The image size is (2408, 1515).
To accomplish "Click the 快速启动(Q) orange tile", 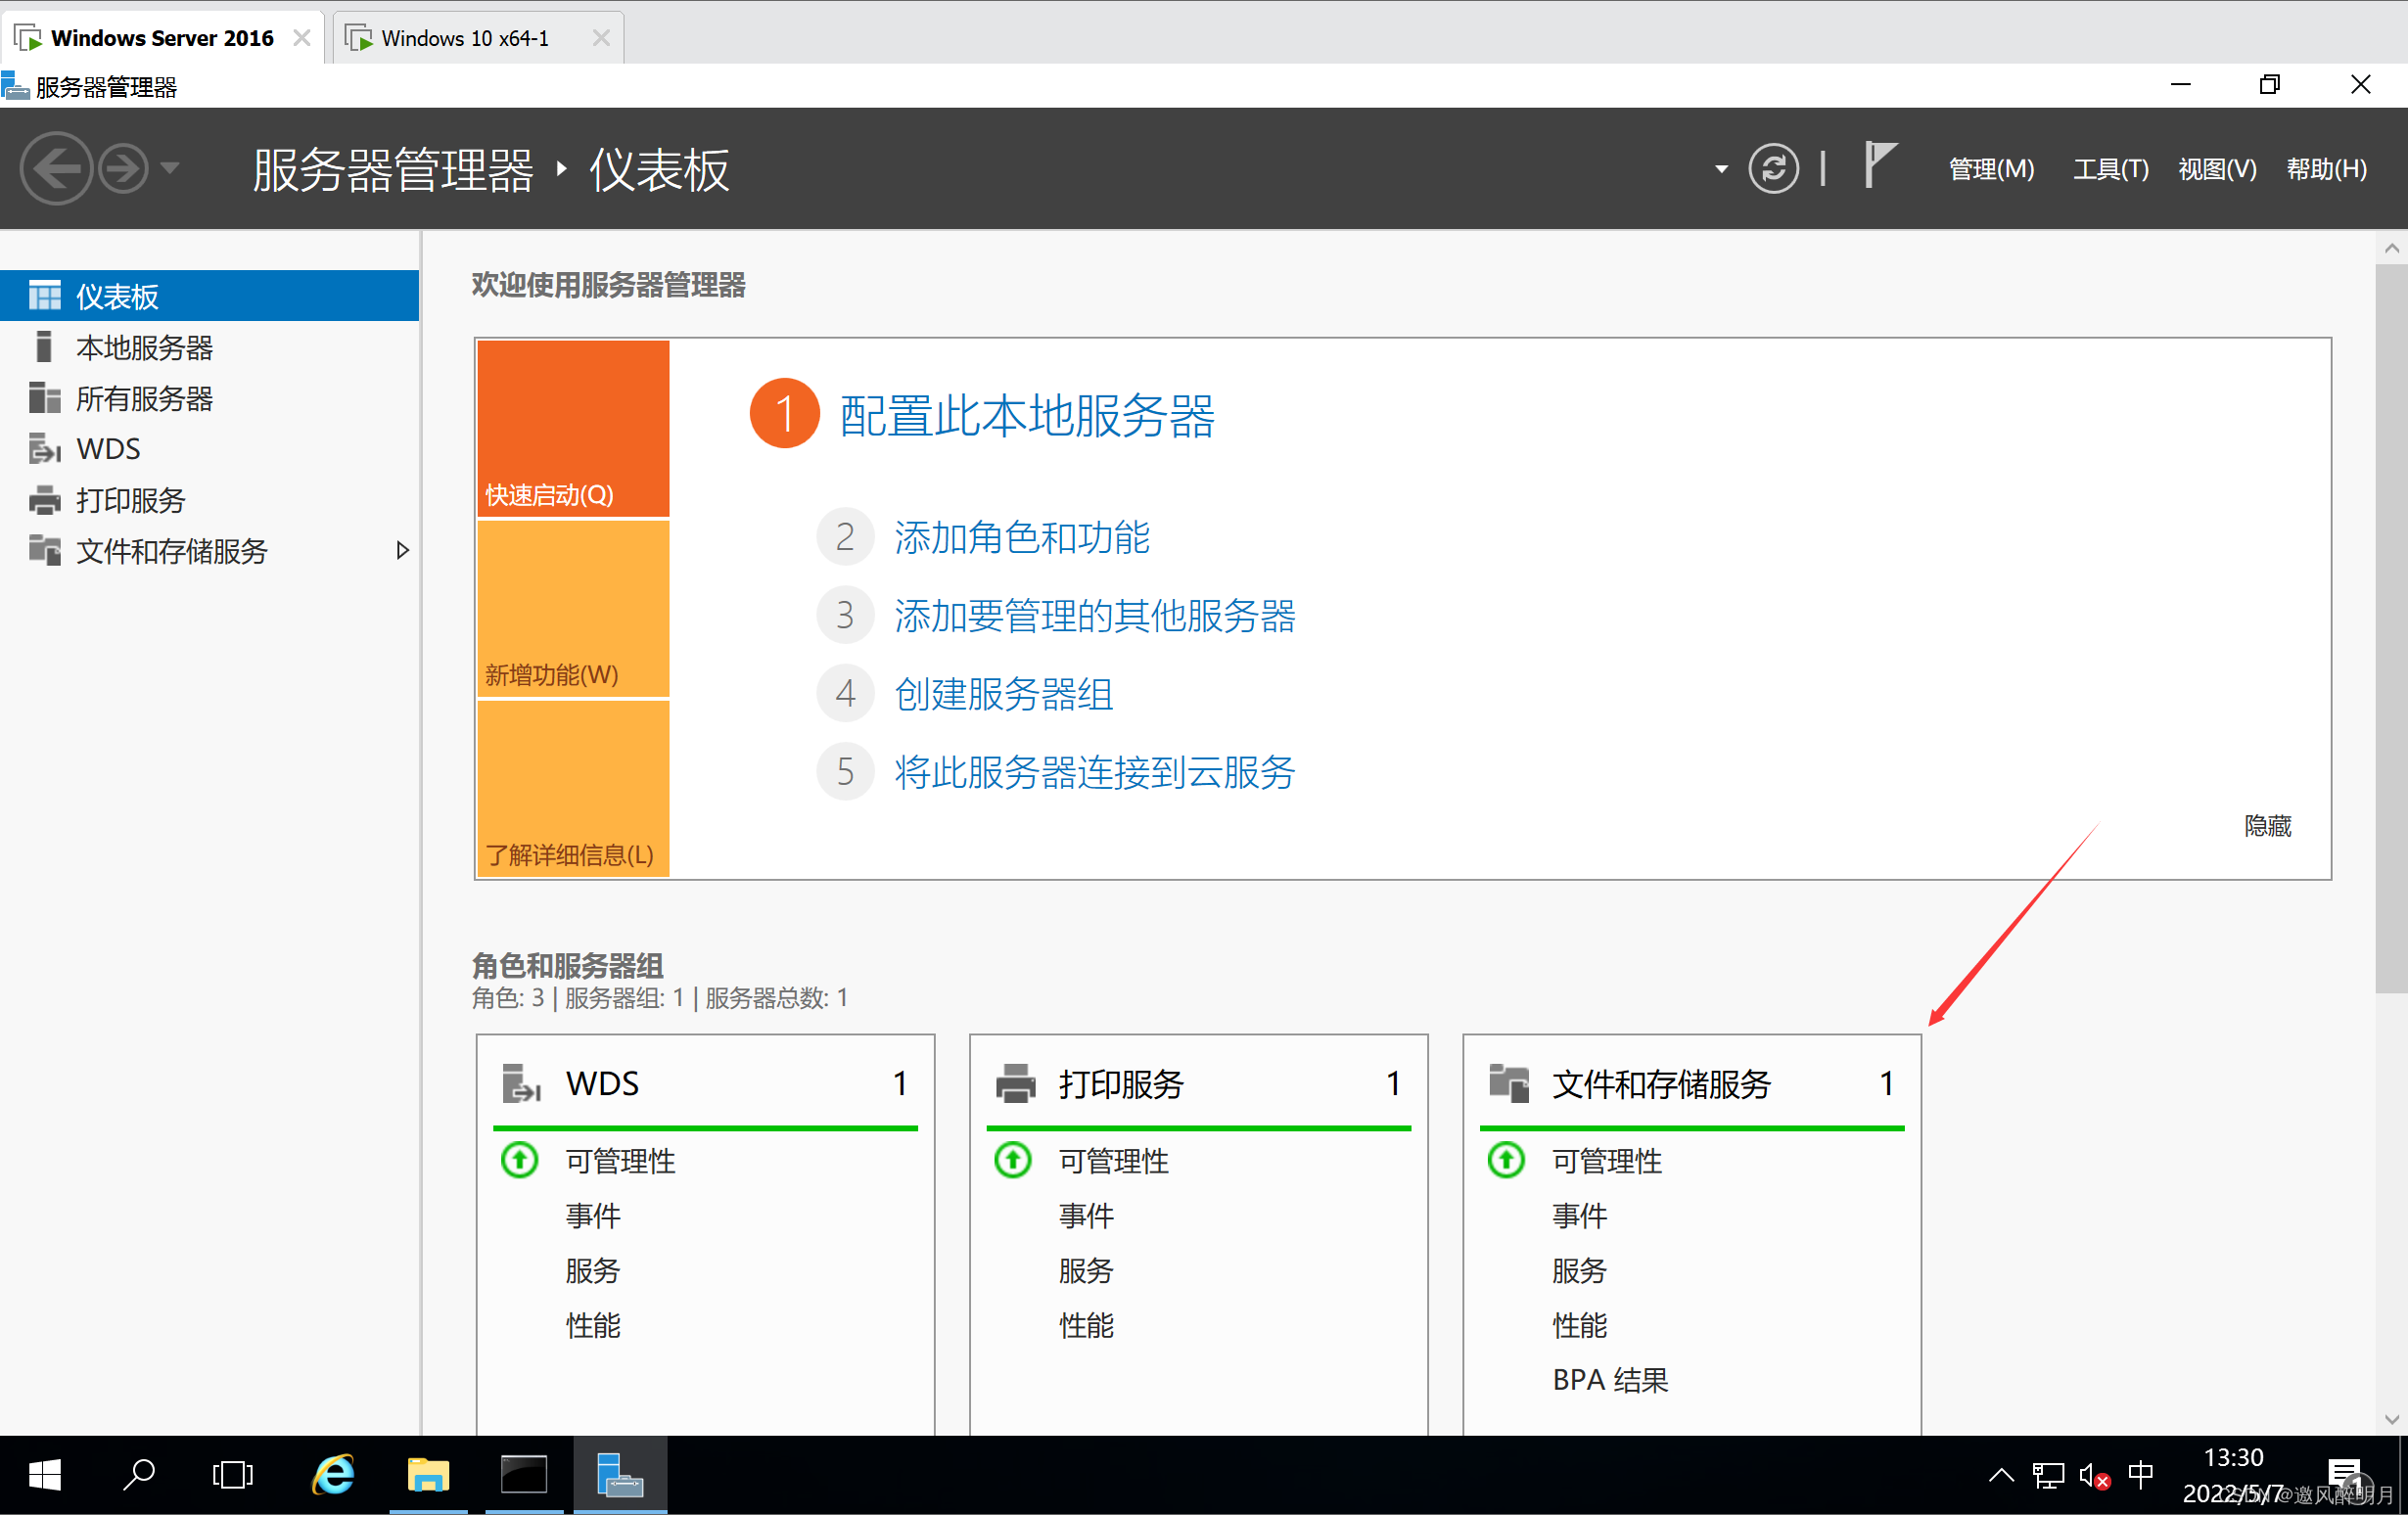I will pyautogui.click(x=573, y=428).
